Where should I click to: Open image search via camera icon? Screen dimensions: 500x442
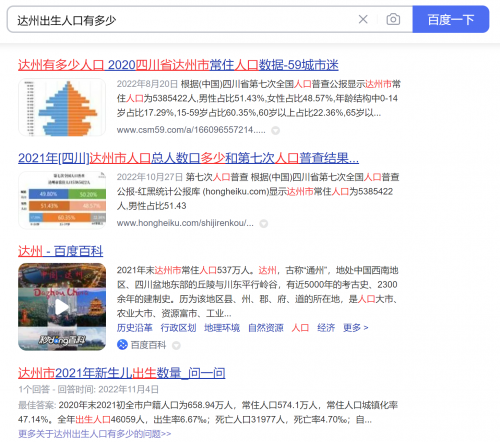pyautogui.click(x=393, y=19)
